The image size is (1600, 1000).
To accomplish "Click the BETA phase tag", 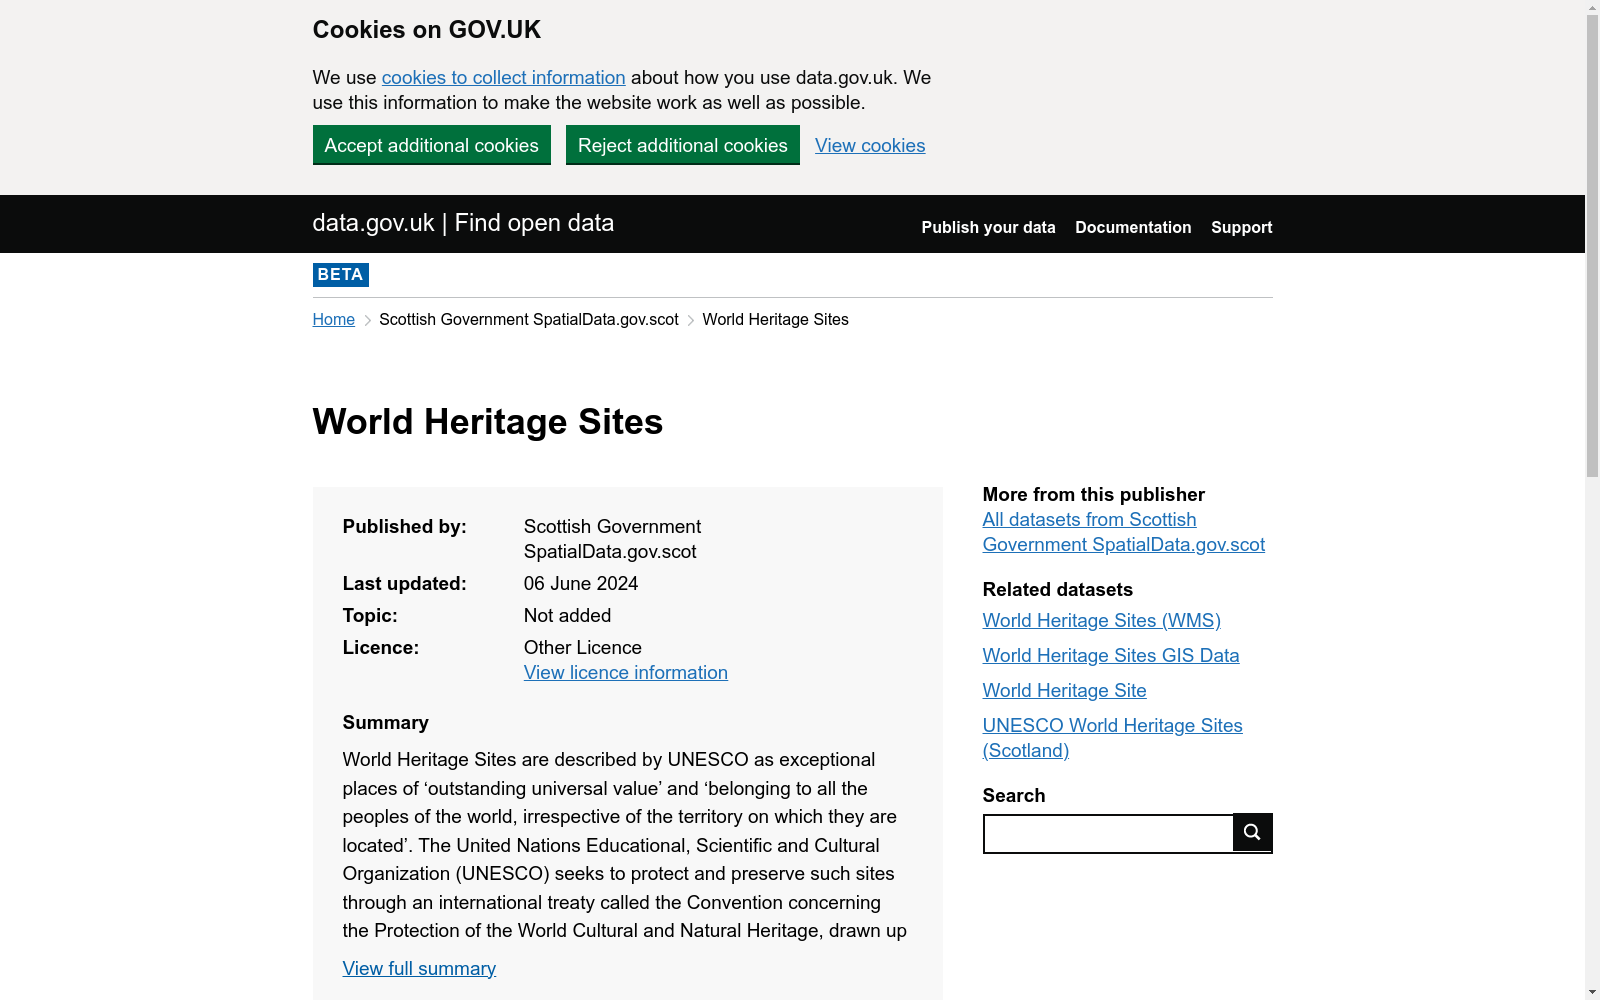I will coord(341,275).
